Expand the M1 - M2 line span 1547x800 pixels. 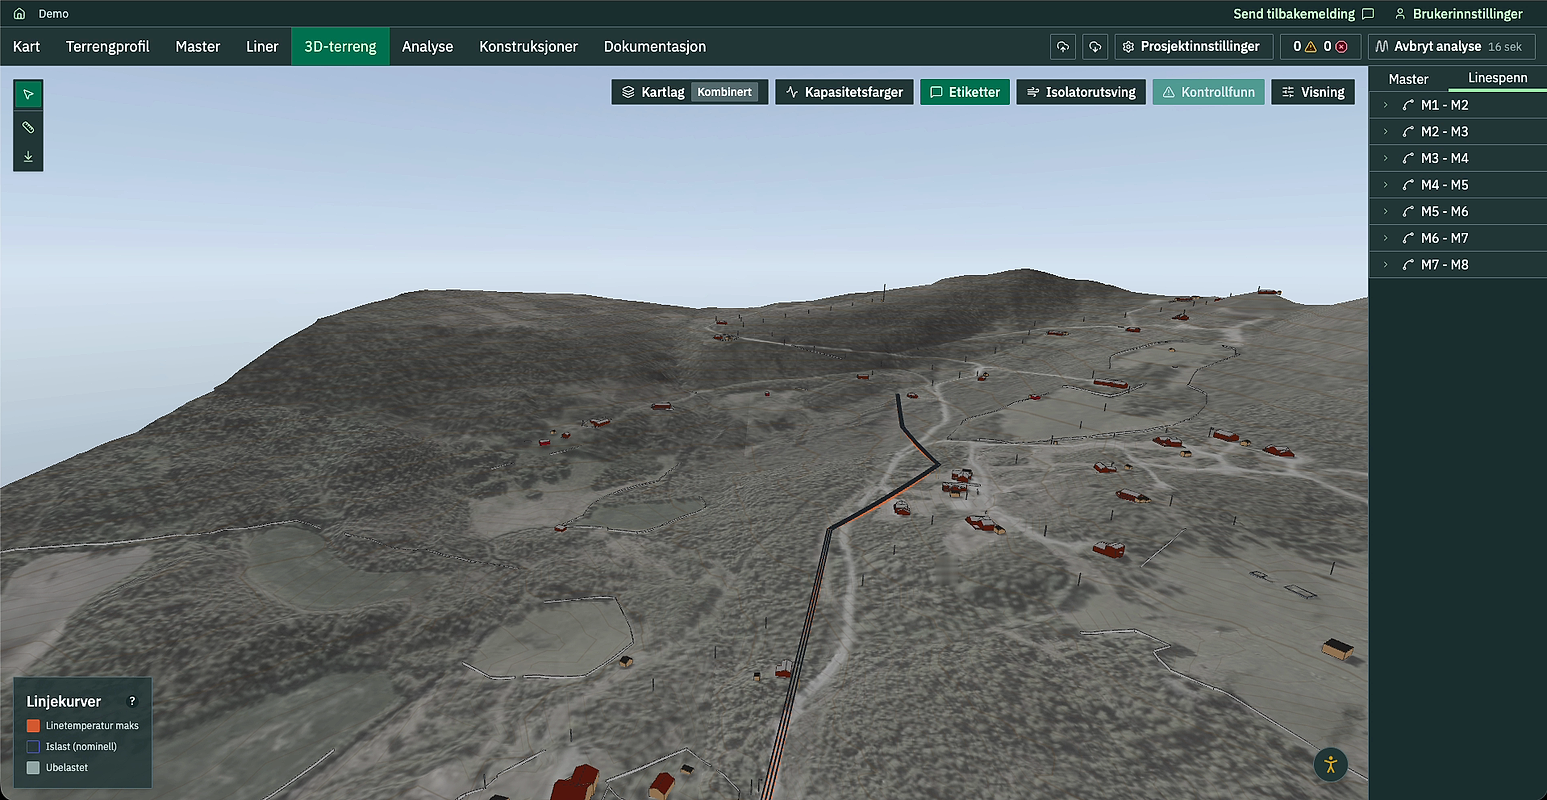tap(1385, 105)
